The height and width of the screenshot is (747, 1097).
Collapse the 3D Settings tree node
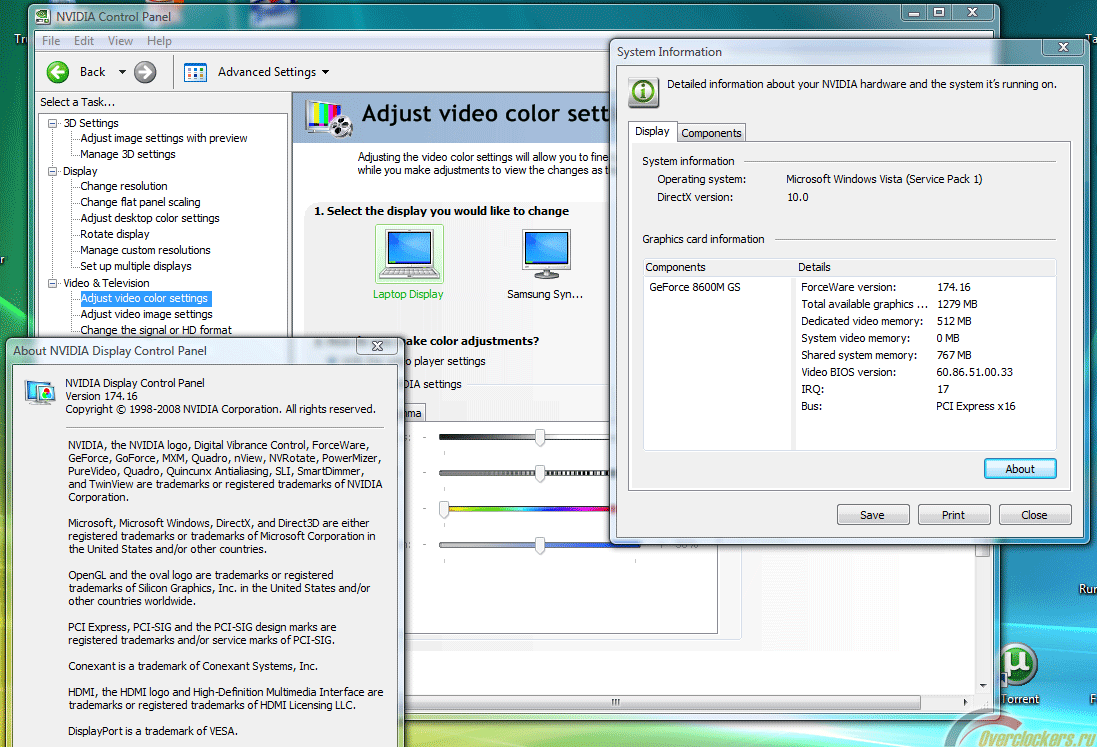[x=52, y=123]
